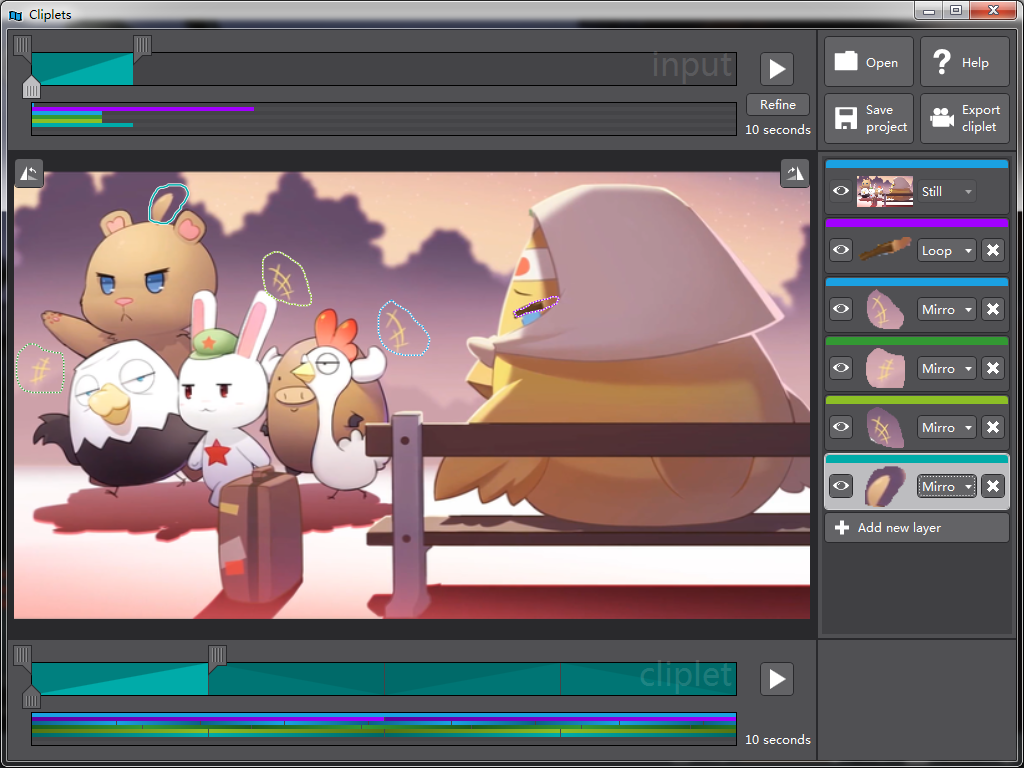
Task: Select the lime green Mirror layer thumbnail
Action: point(884,427)
